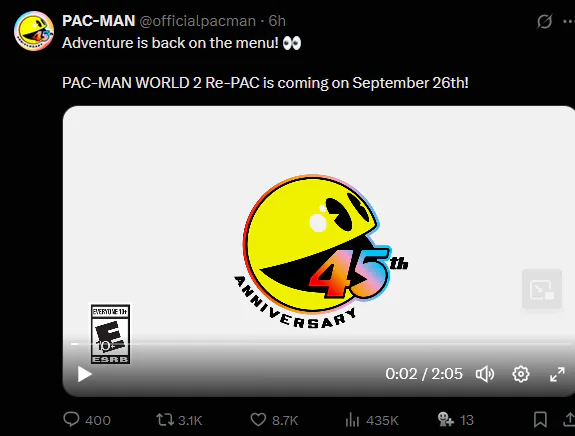Seek along the video progress bar

coord(321,344)
